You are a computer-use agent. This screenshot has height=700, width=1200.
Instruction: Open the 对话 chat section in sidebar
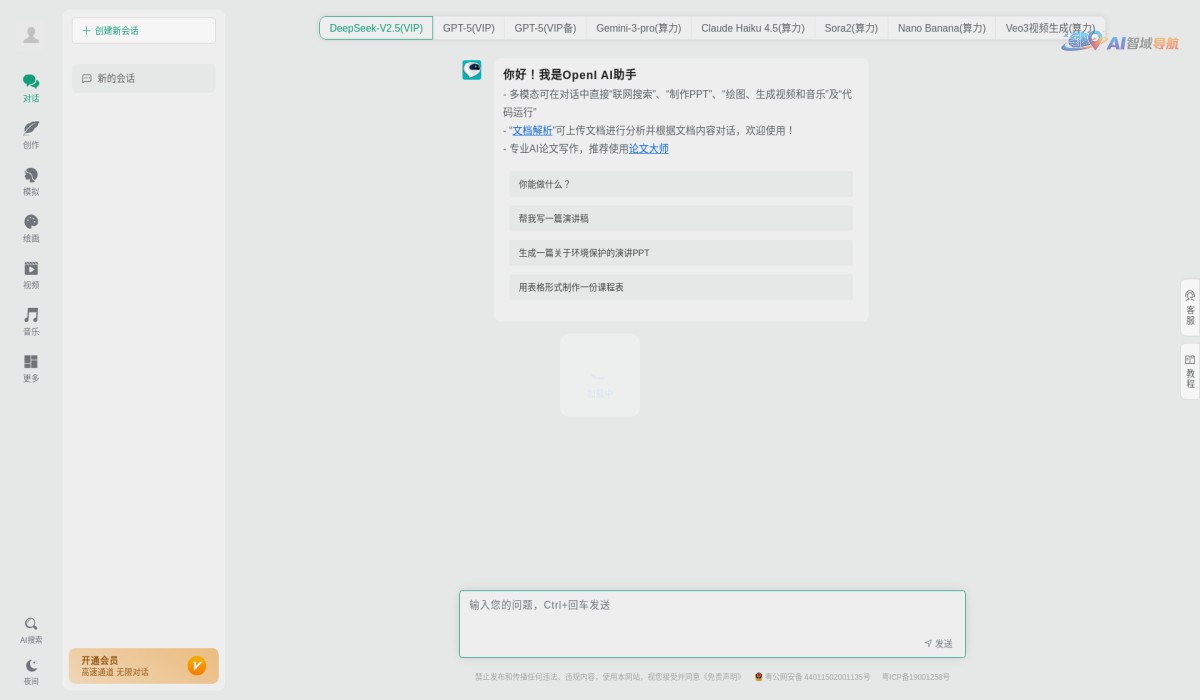(x=31, y=88)
